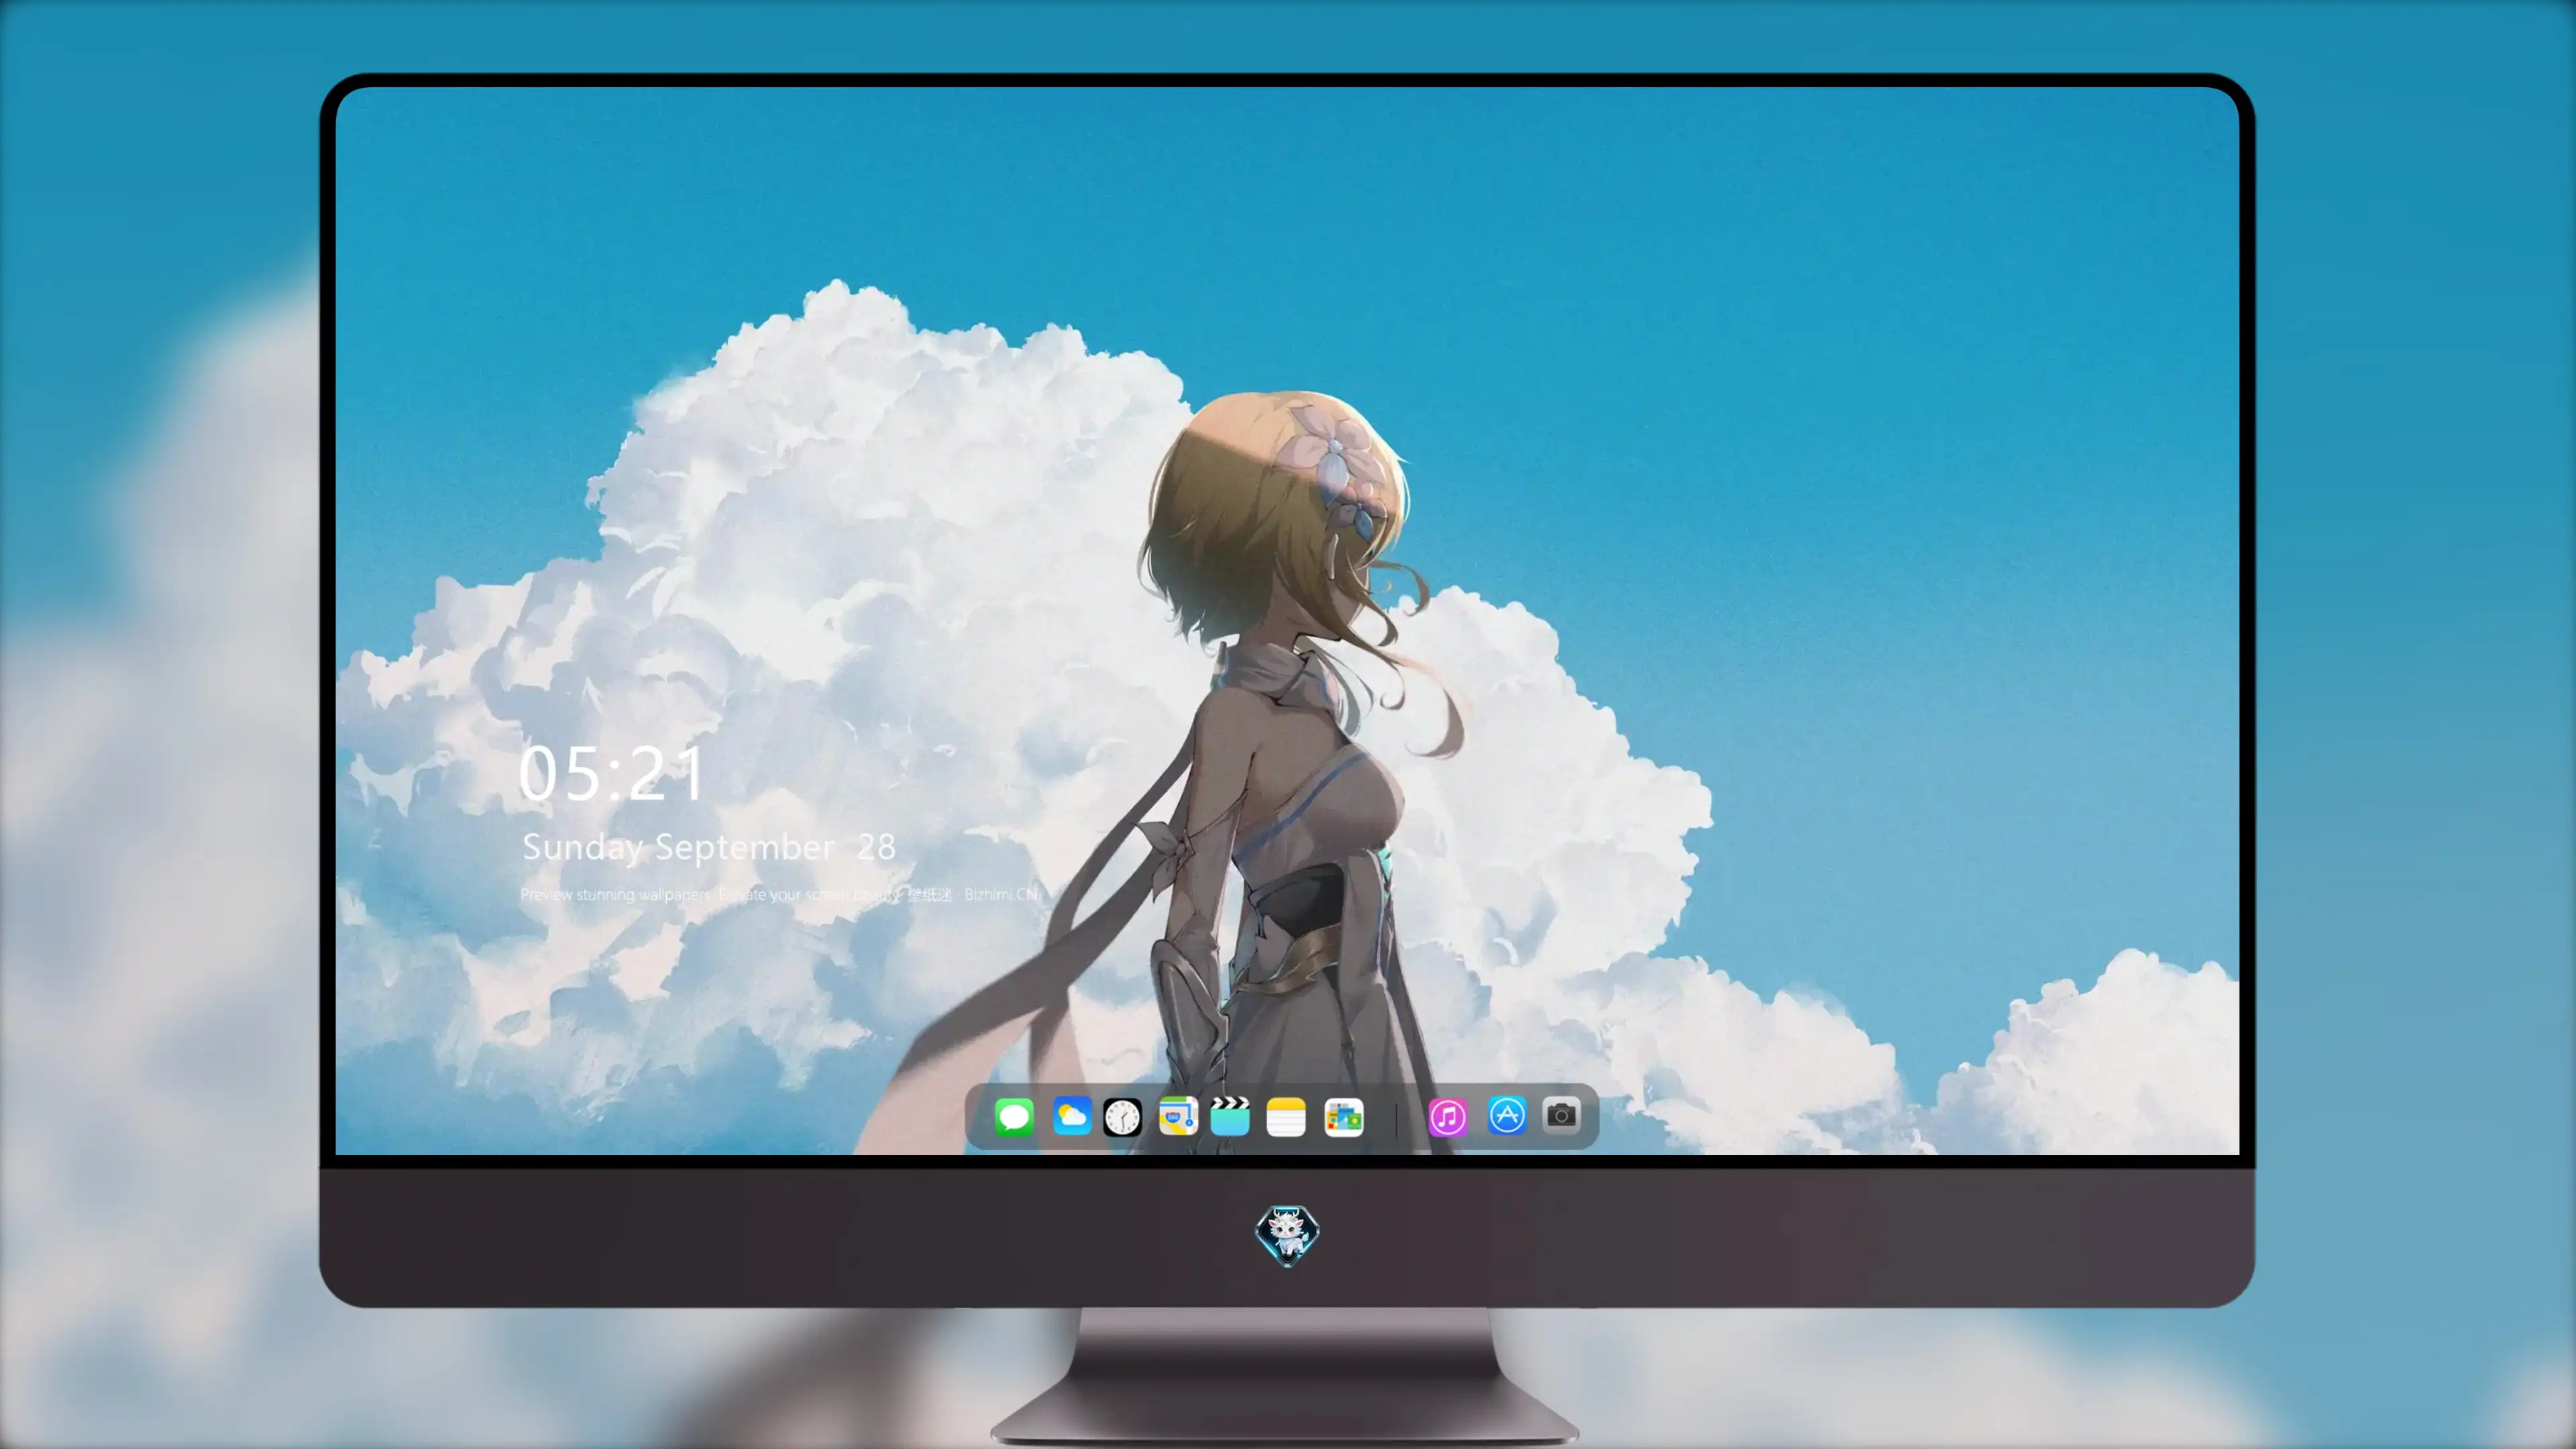Open the App Store icon
2576x1449 pixels.
(x=1507, y=1115)
